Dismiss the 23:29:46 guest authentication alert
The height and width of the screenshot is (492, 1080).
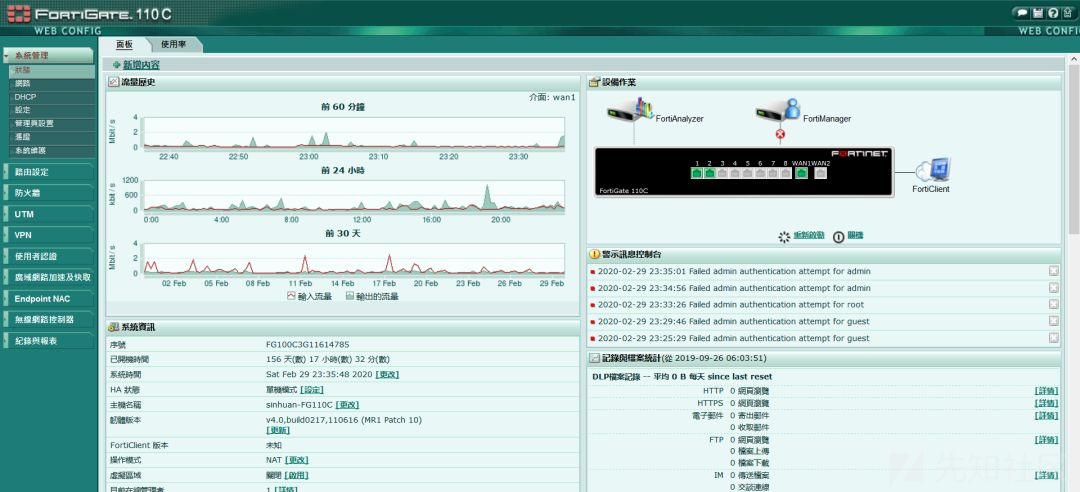1053,321
